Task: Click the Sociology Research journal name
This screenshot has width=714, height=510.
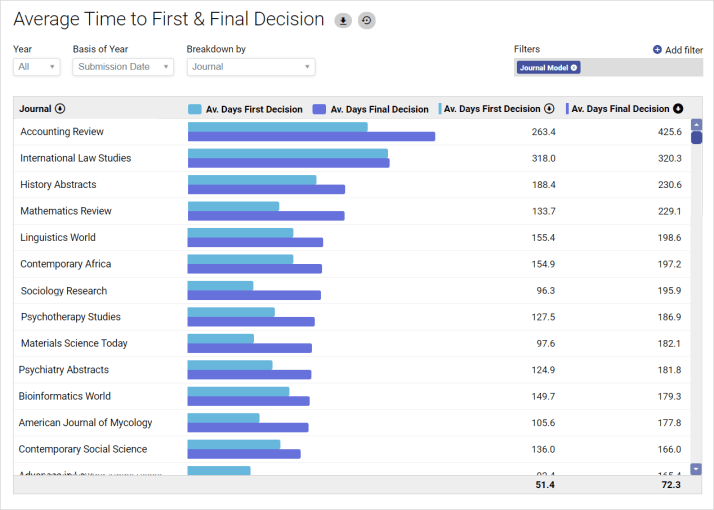Action: pos(64,291)
